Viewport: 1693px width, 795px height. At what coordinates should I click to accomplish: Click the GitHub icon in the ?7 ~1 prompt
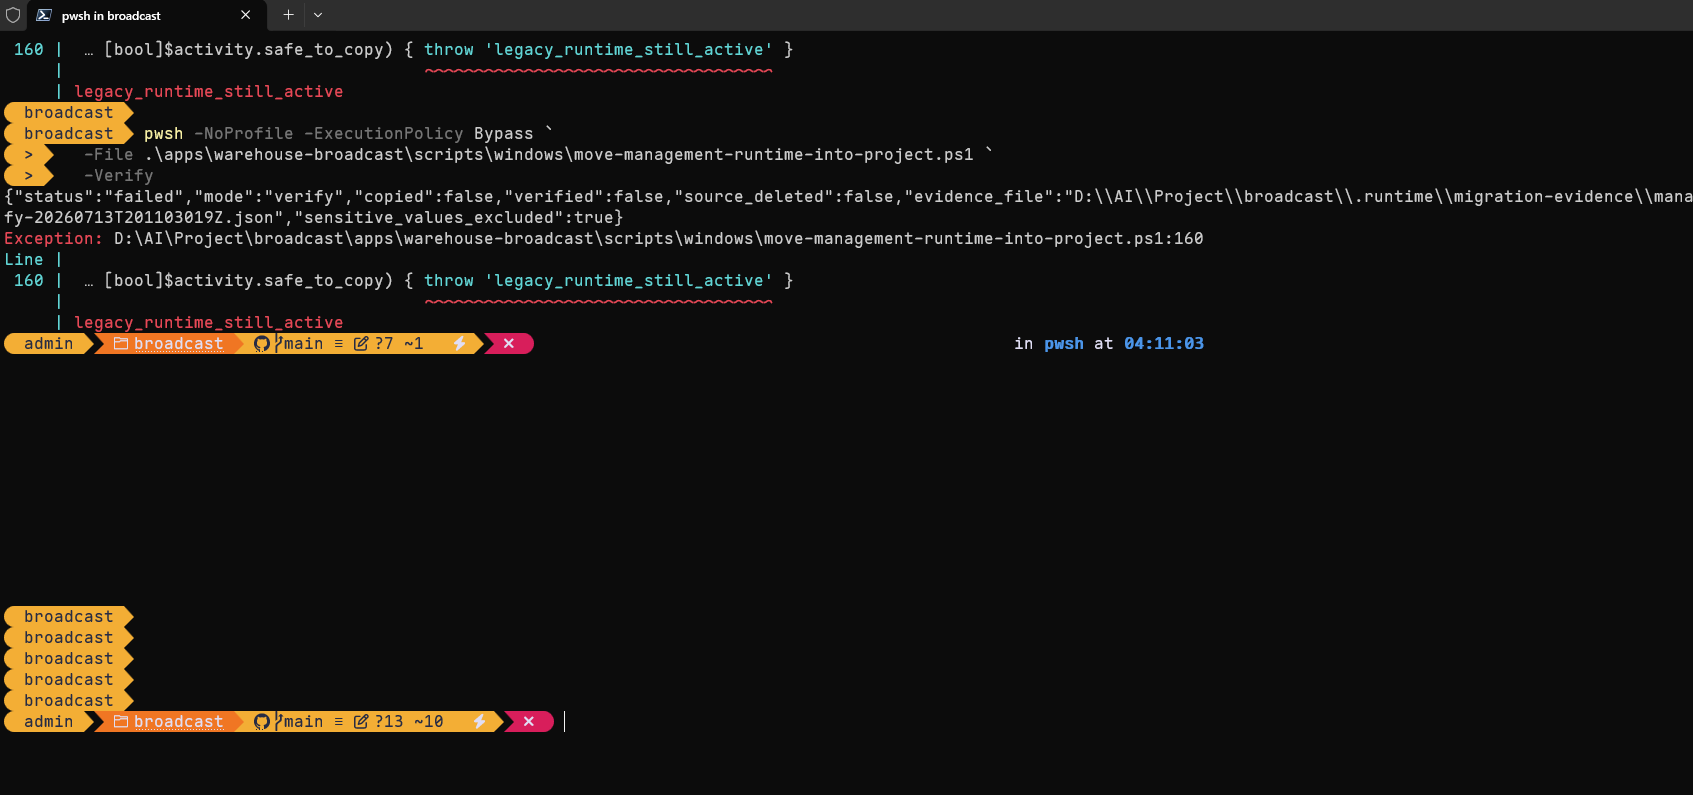tap(262, 343)
